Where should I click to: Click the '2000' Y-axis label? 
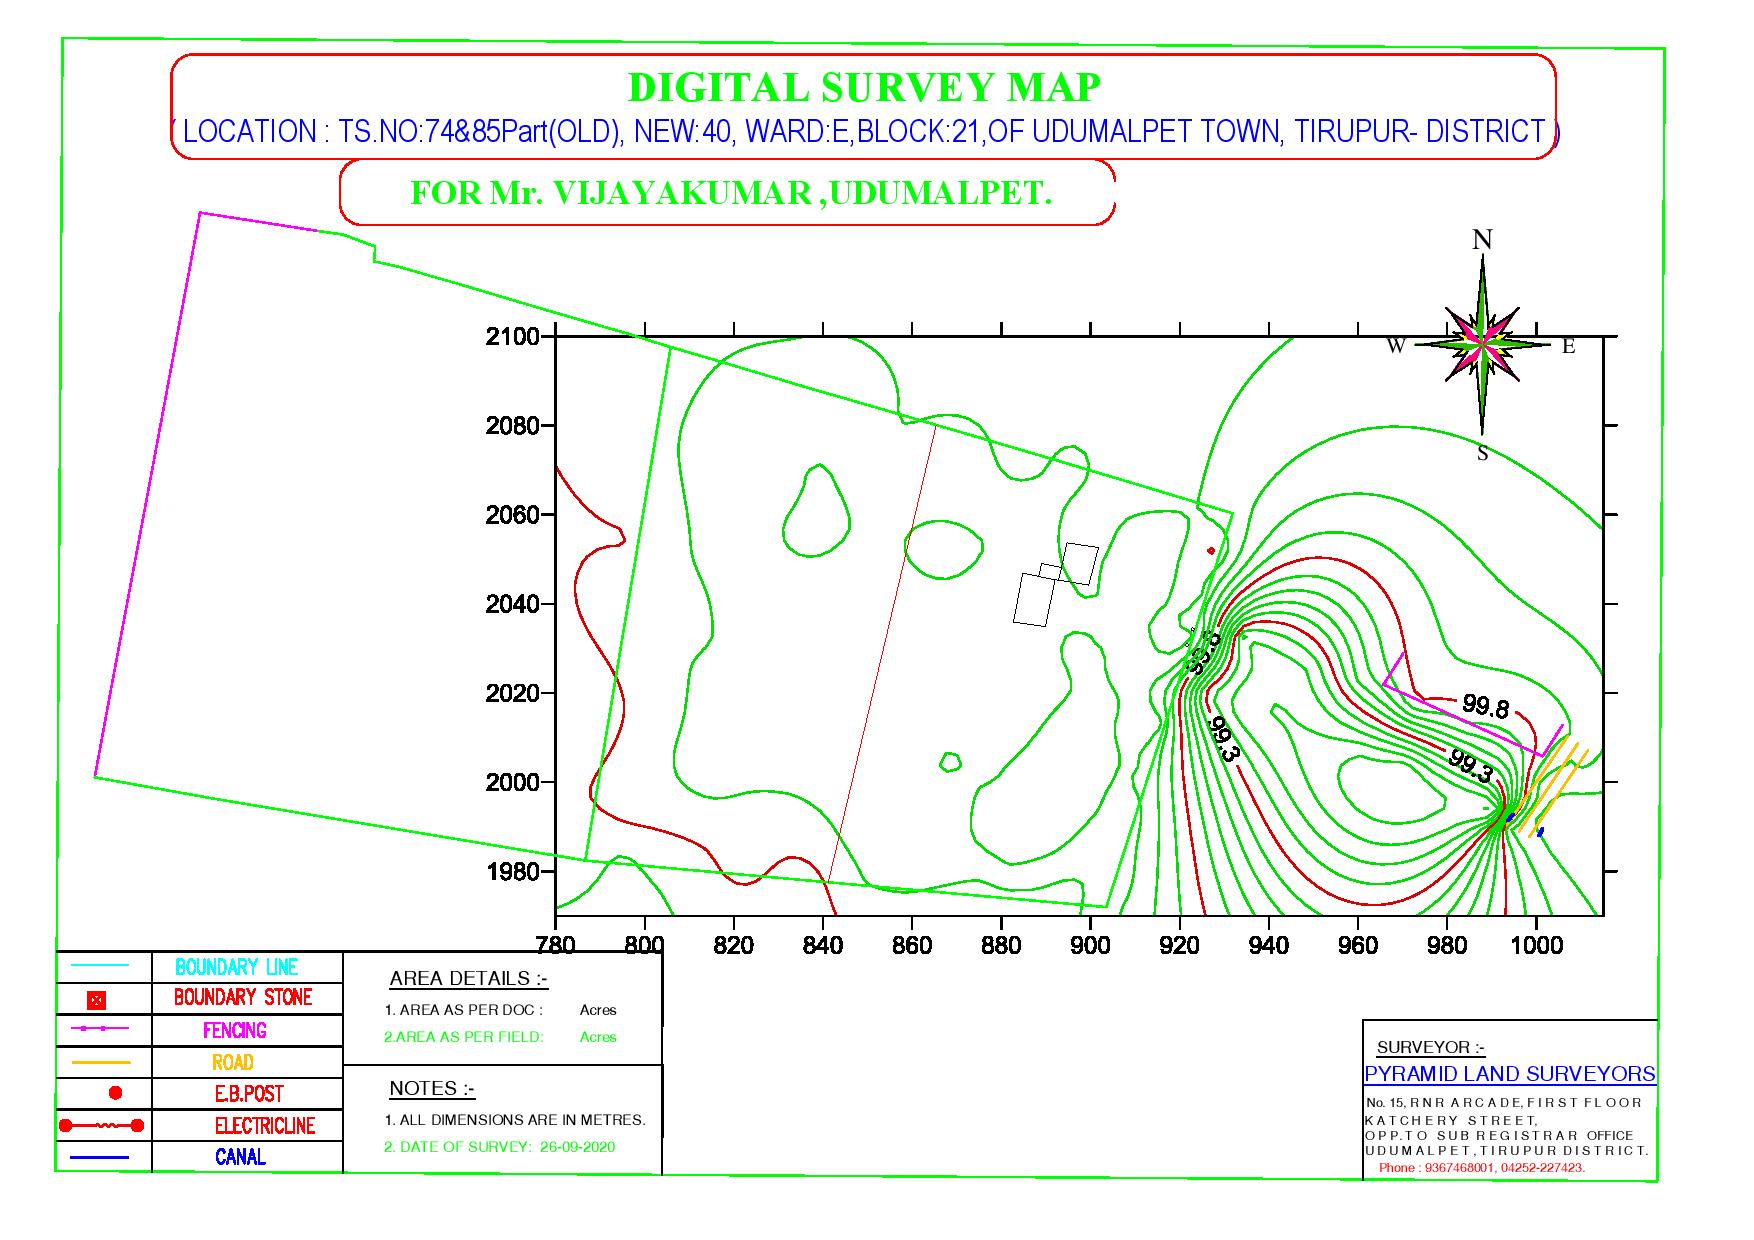(x=513, y=782)
